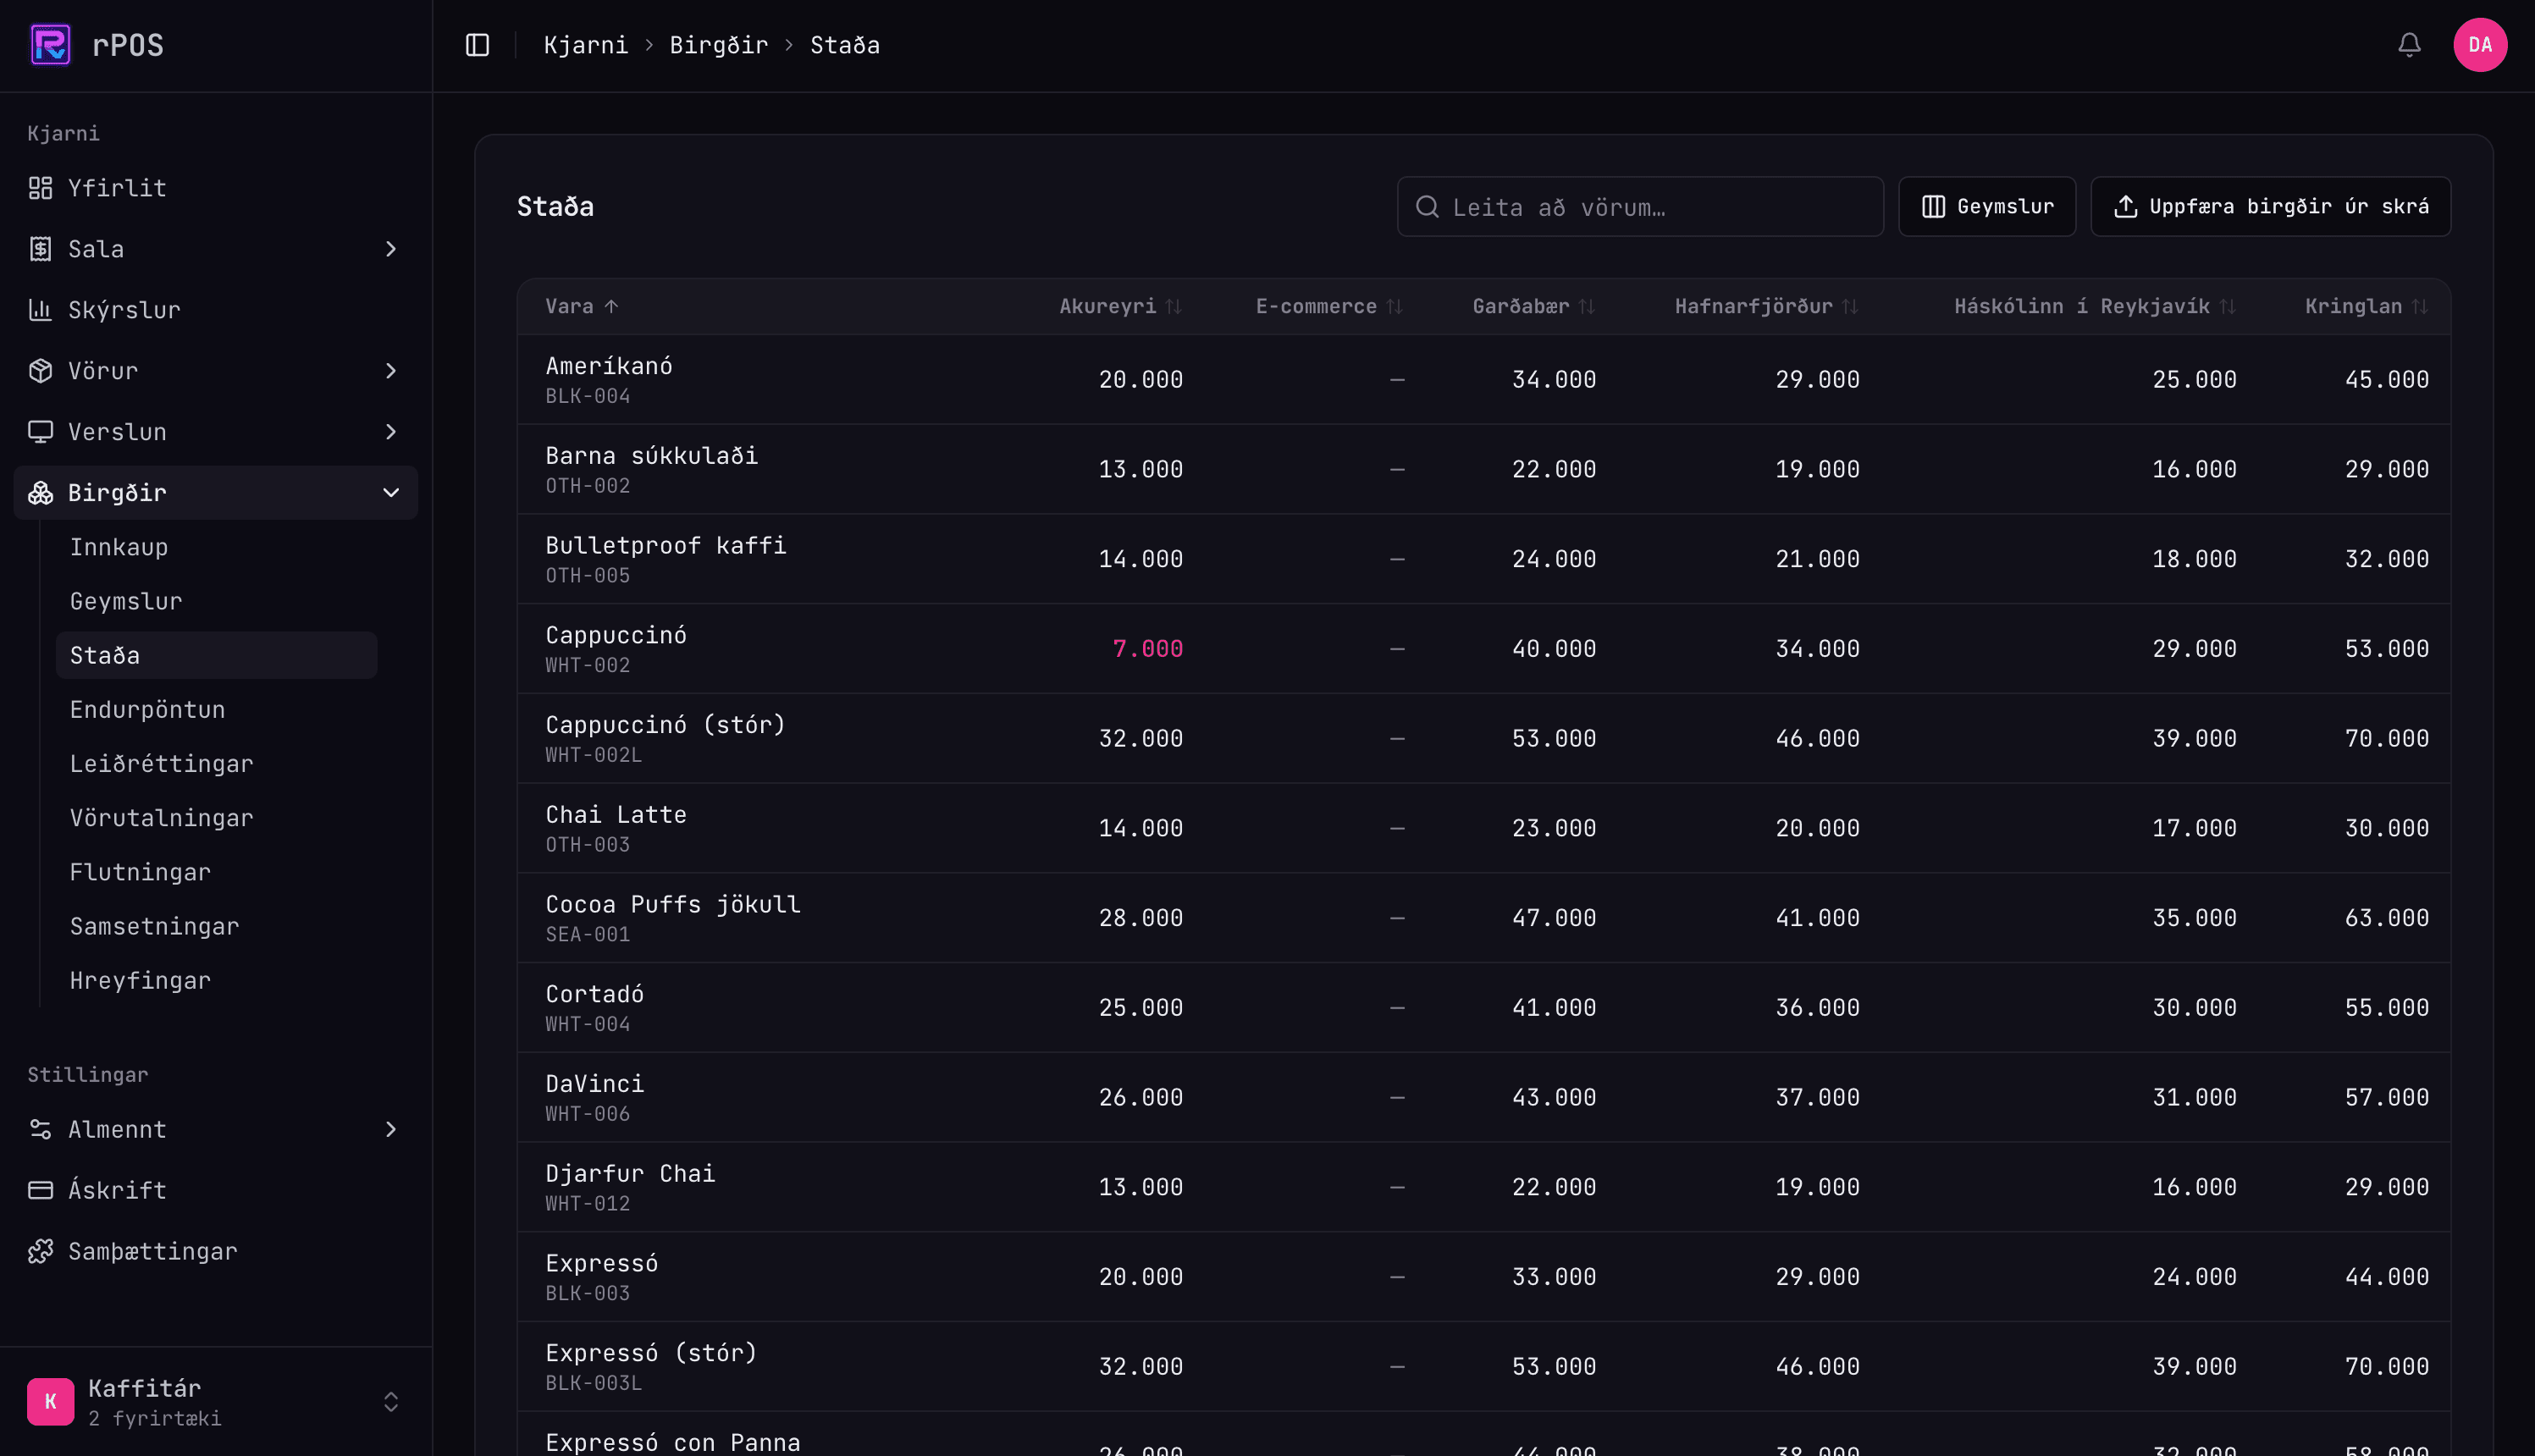Click the Áskrift card icon
Image resolution: width=2535 pixels, height=1456 pixels.
(x=40, y=1190)
